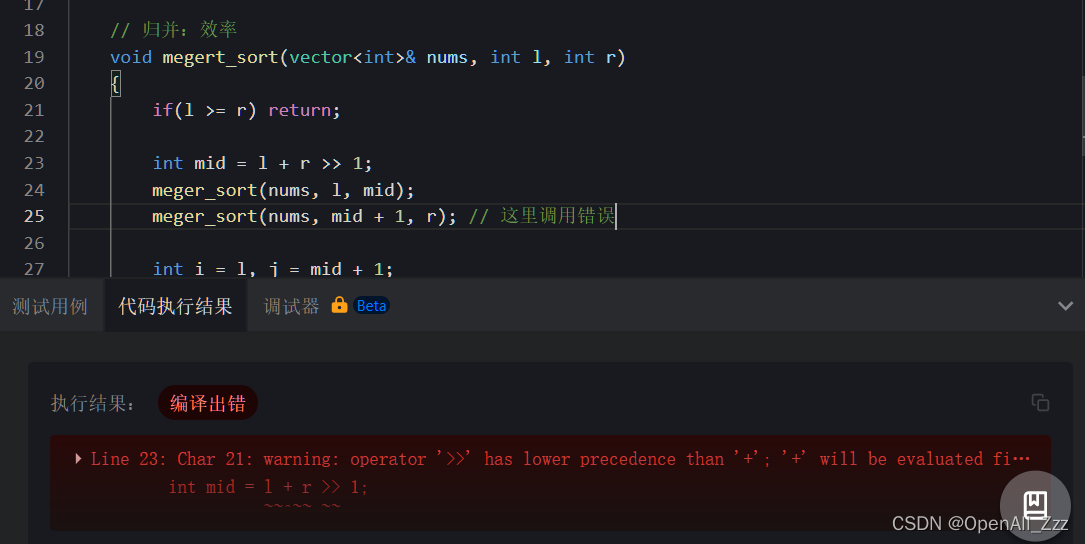Copy the execution result output

coord(1040,402)
